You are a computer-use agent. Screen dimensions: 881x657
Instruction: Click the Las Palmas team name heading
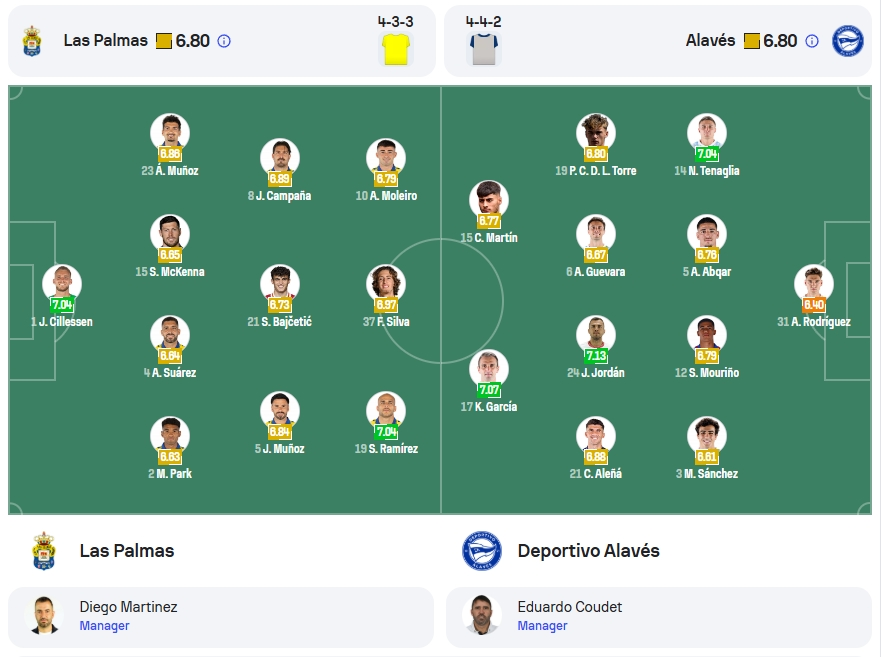[x=127, y=551]
